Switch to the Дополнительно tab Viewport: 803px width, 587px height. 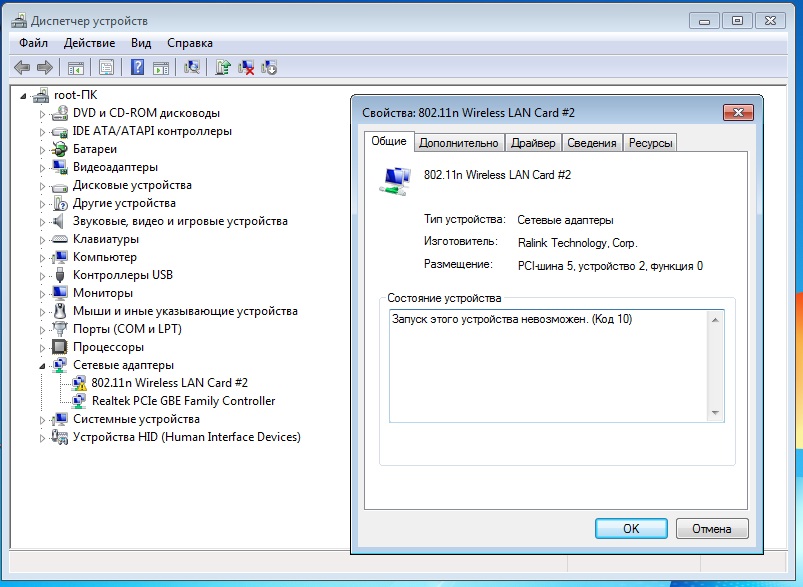click(x=458, y=143)
